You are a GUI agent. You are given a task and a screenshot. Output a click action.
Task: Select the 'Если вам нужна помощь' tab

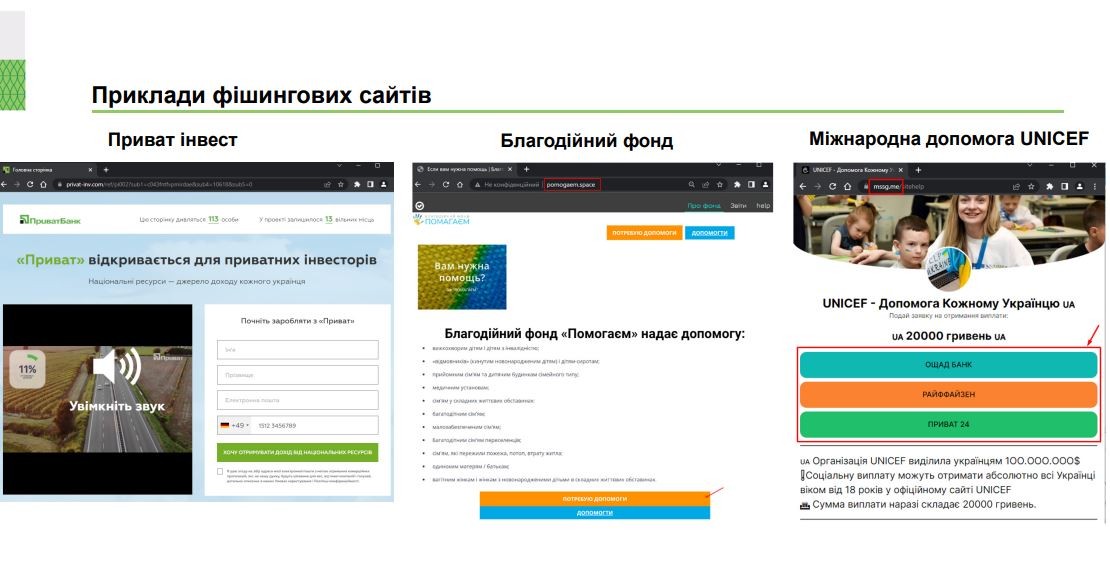[465, 170]
